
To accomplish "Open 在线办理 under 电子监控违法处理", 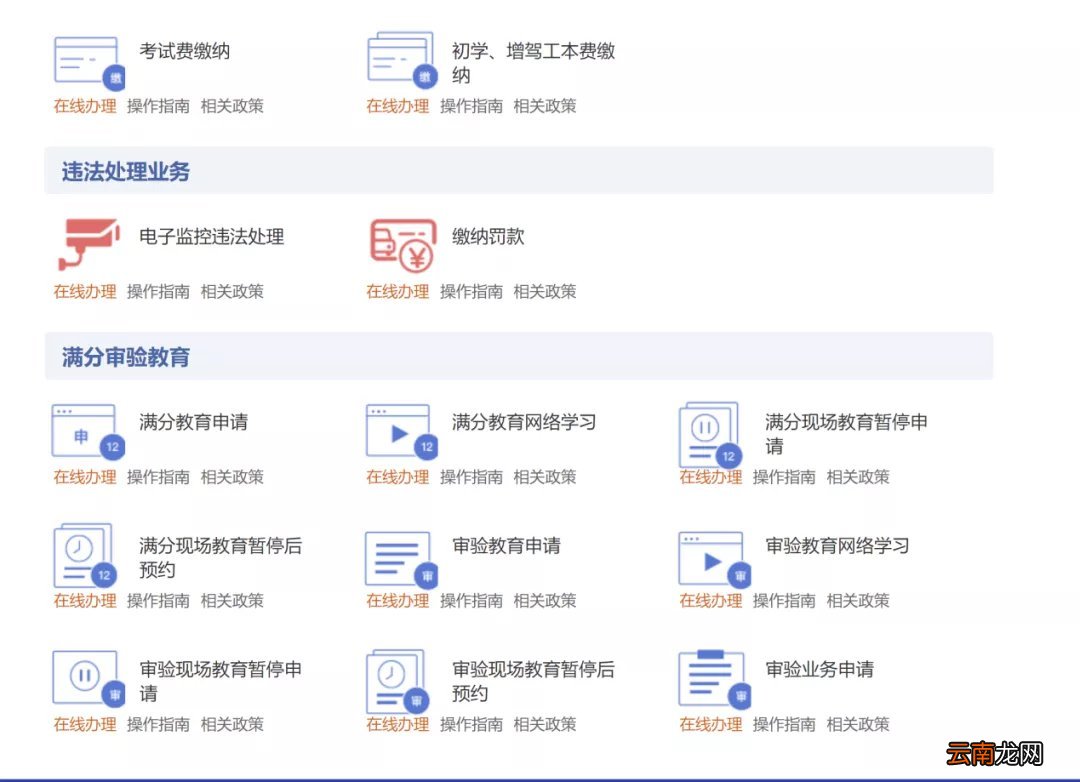I will click(x=85, y=291).
